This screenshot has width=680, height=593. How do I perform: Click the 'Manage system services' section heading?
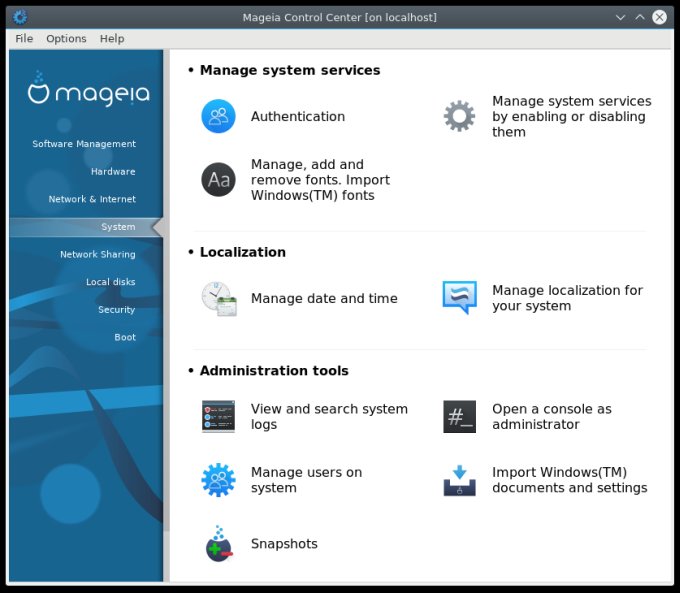(x=290, y=70)
